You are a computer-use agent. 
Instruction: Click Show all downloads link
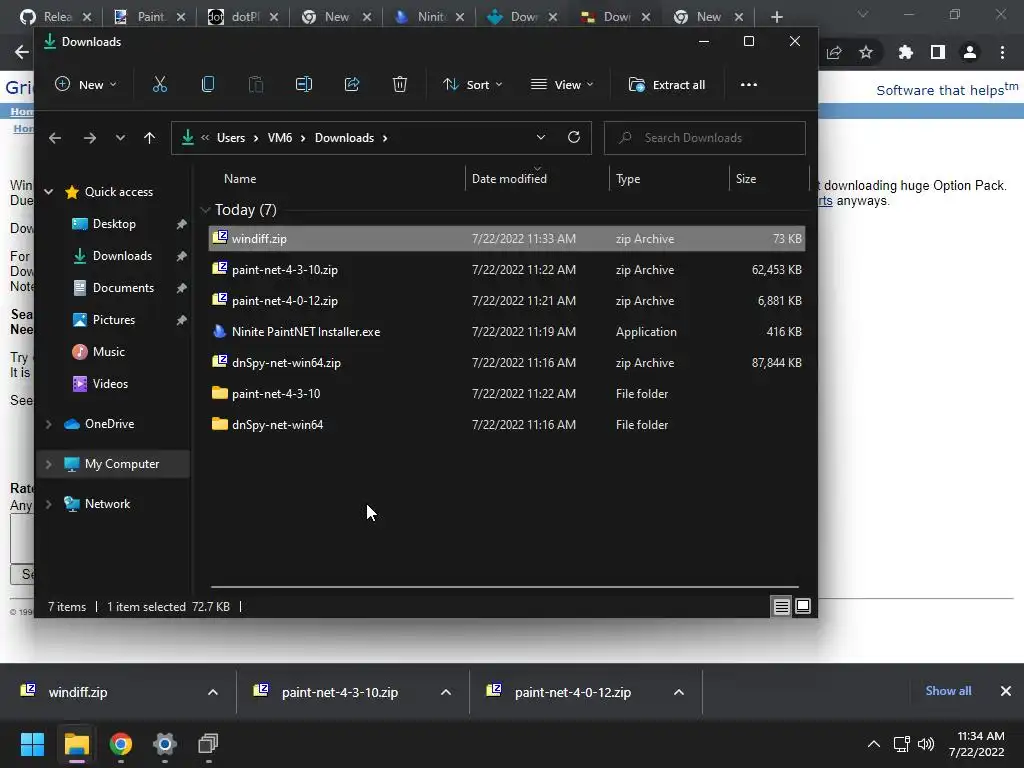[x=948, y=691]
